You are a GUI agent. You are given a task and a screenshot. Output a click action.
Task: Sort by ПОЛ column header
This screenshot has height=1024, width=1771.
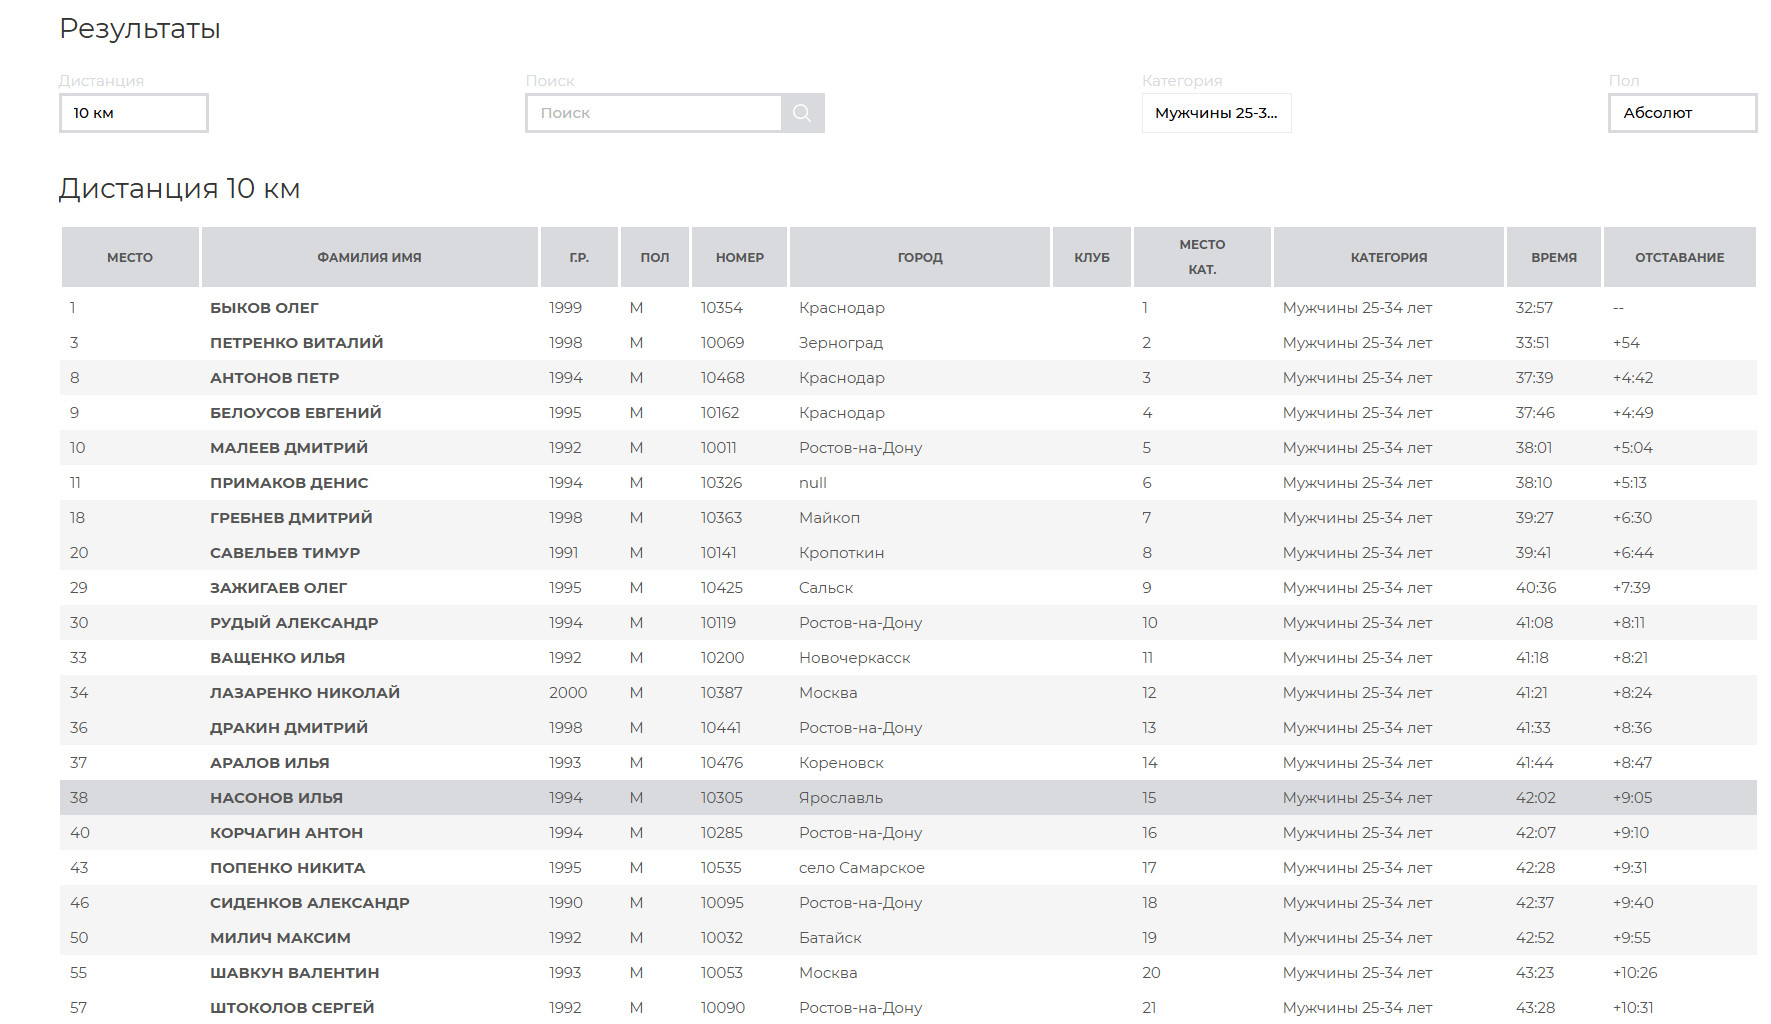click(655, 257)
